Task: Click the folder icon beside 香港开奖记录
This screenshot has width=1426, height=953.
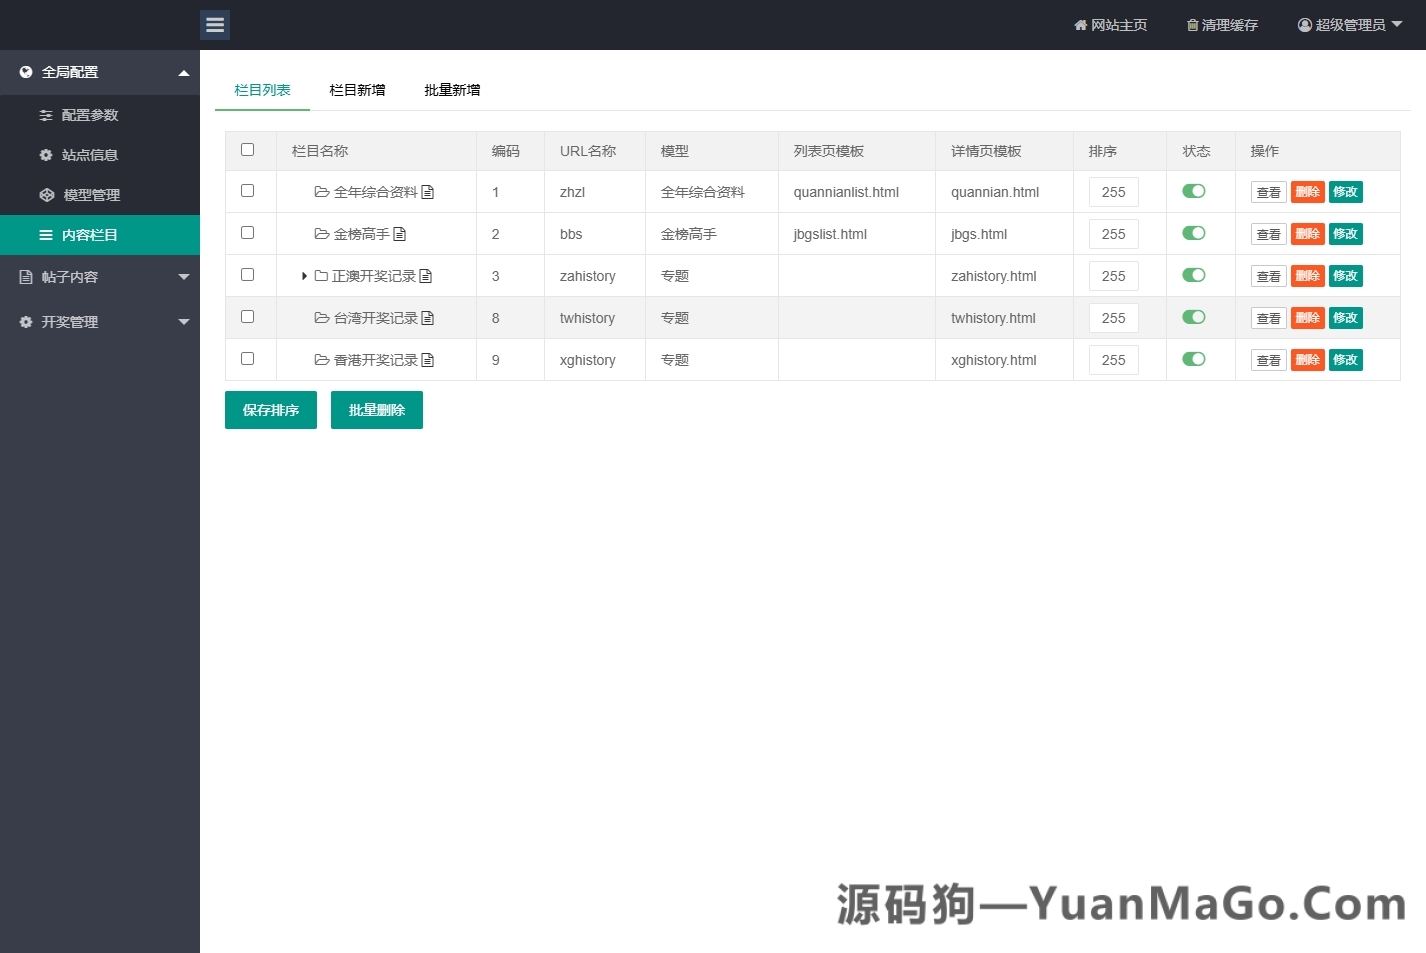Action: pos(320,360)
